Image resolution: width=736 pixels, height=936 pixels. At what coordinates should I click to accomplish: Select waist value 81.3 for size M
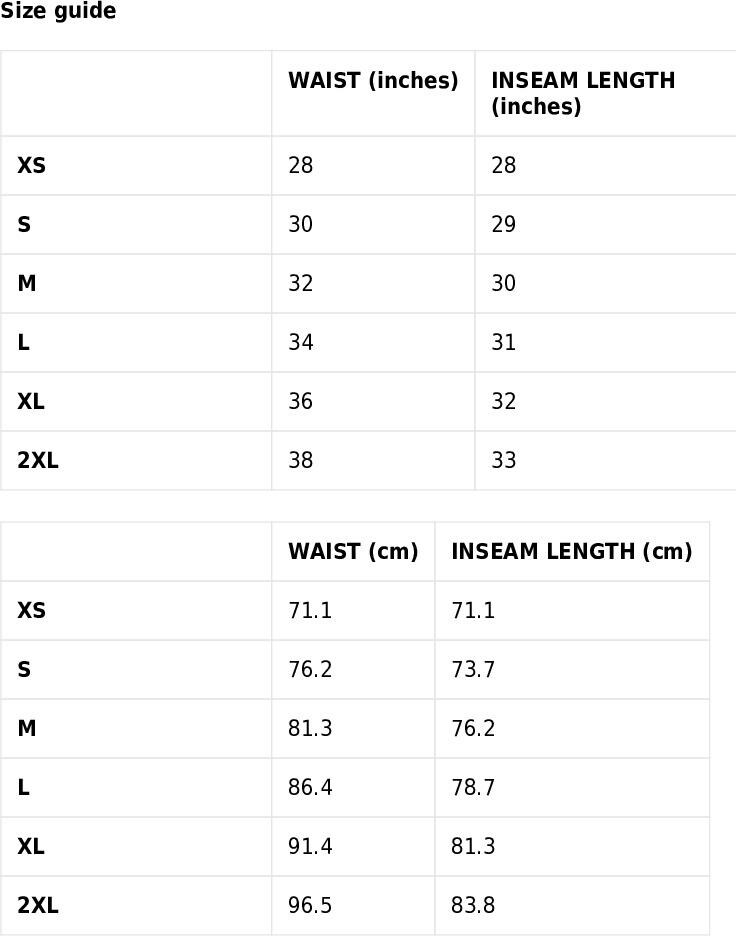coord(310,728)
